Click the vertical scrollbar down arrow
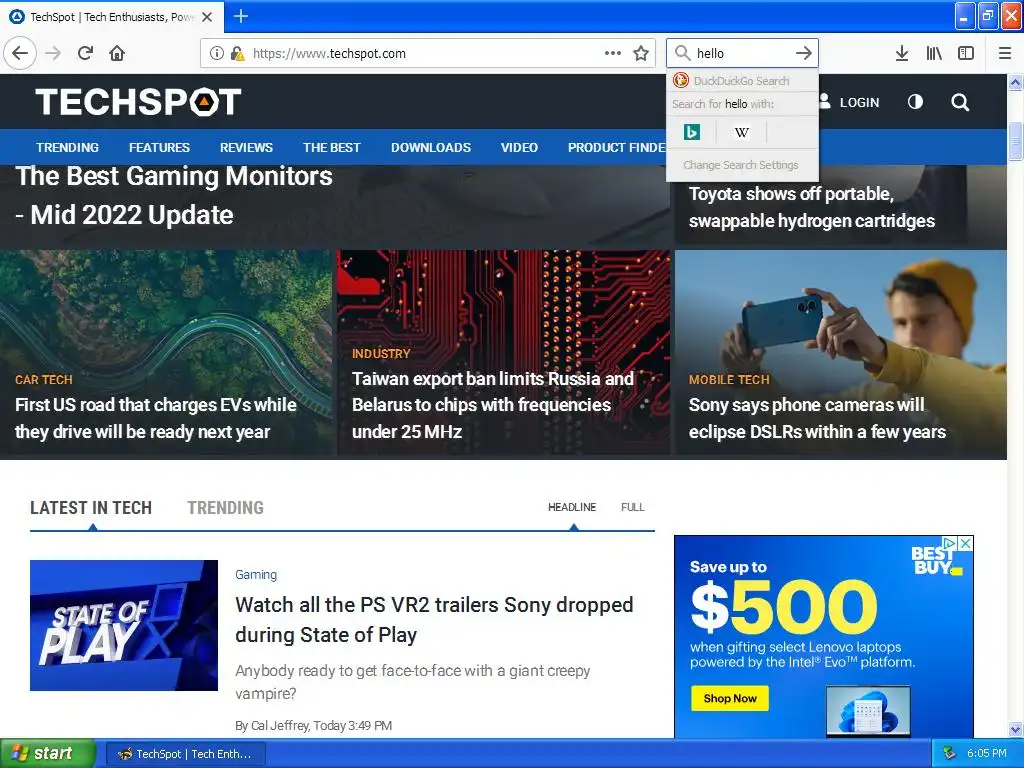1024x768 pixels. pyautogui.click(x=1016, y=729)
